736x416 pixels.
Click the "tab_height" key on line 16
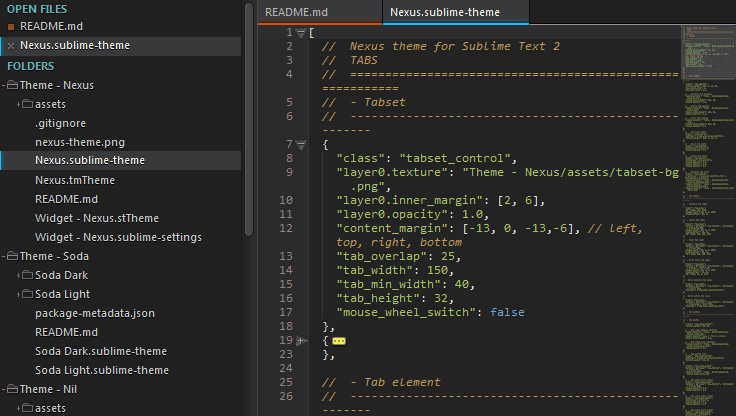pyautogui.click(x=378, y=299)
